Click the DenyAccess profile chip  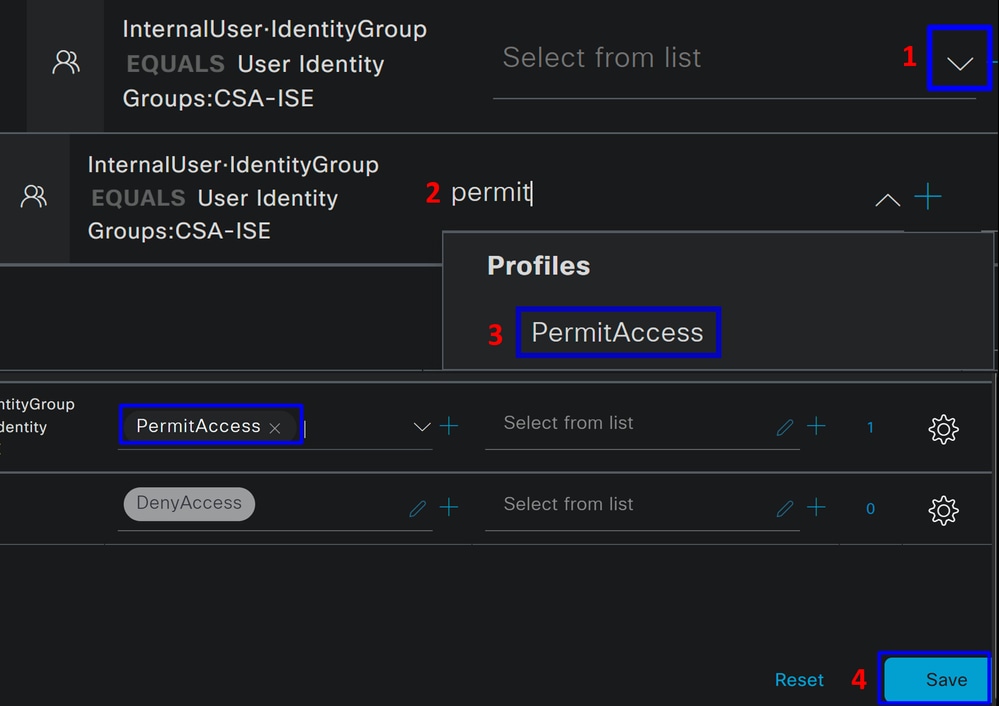[189, 503]
